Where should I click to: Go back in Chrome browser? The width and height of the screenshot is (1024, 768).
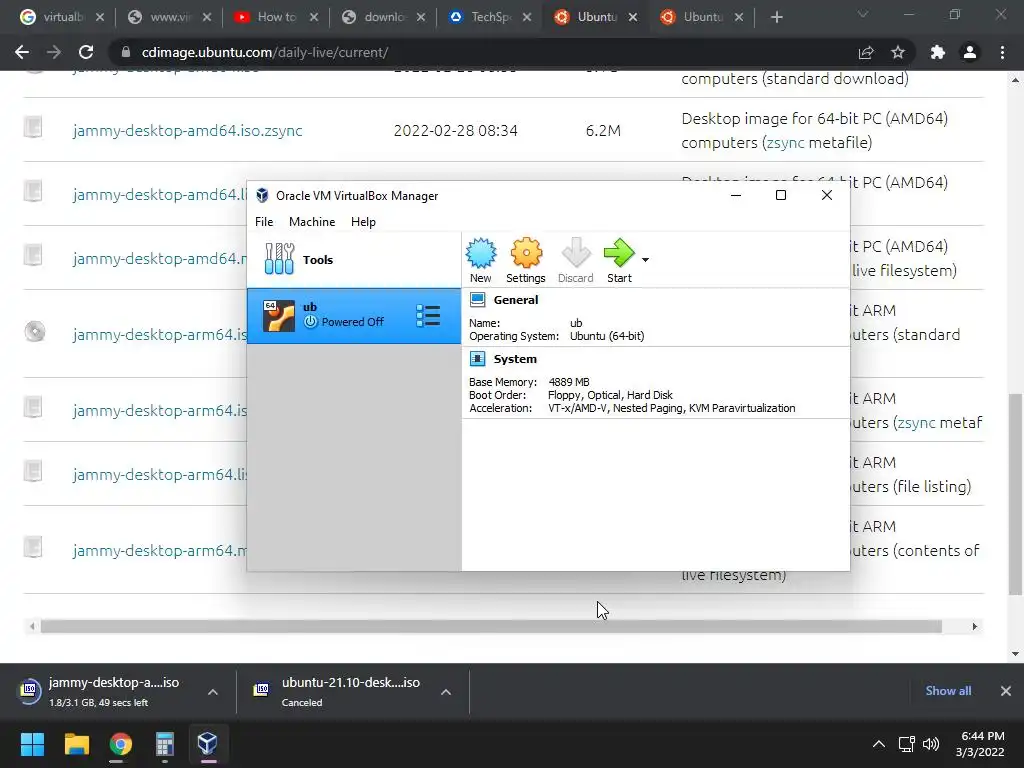[x=22, y=52]
